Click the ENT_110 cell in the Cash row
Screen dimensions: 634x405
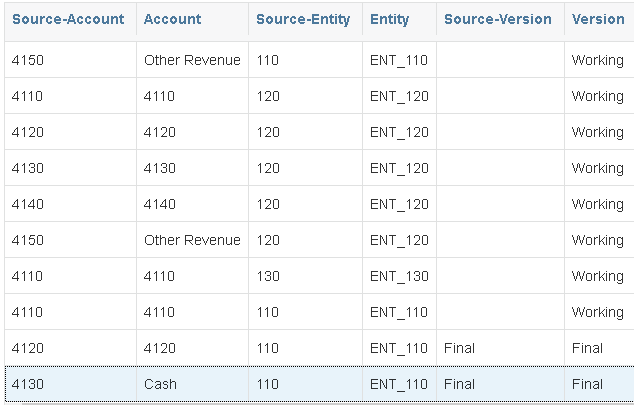pyautogui.click(x=399, y=384)
